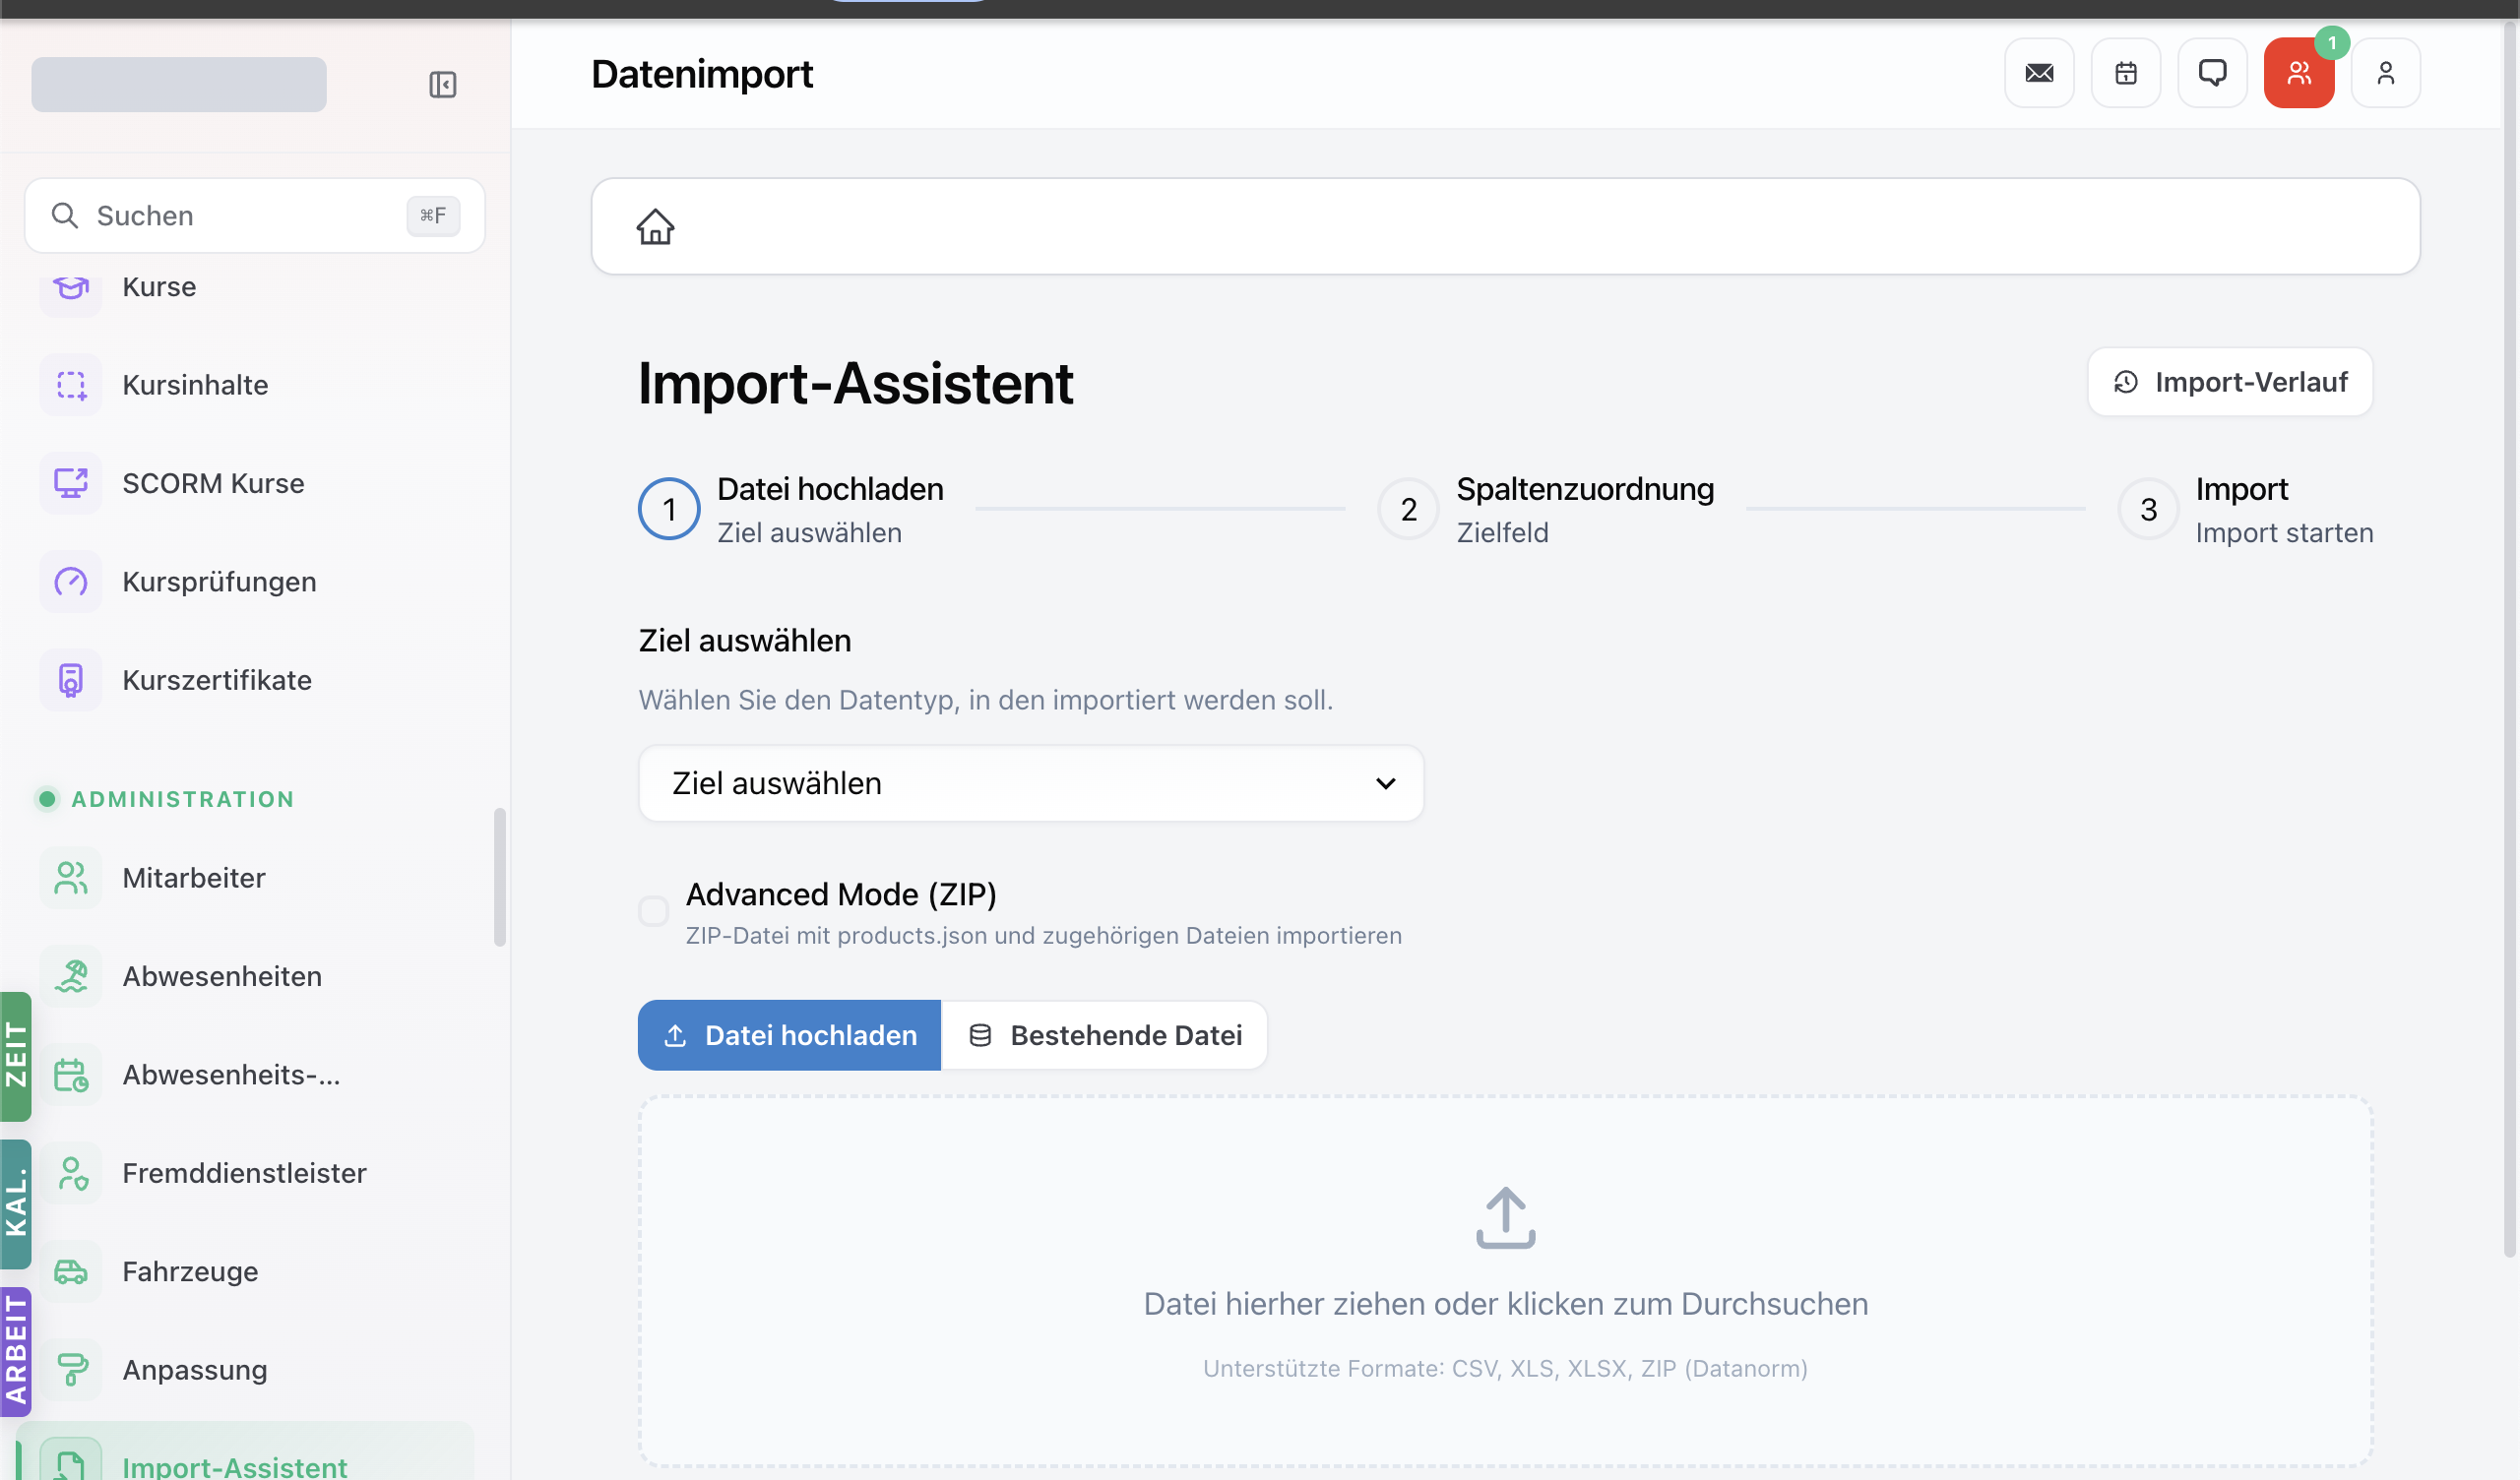2520x1480 pixels.
Task: Open the mail envelope icon
Action: pos(2039,73)
